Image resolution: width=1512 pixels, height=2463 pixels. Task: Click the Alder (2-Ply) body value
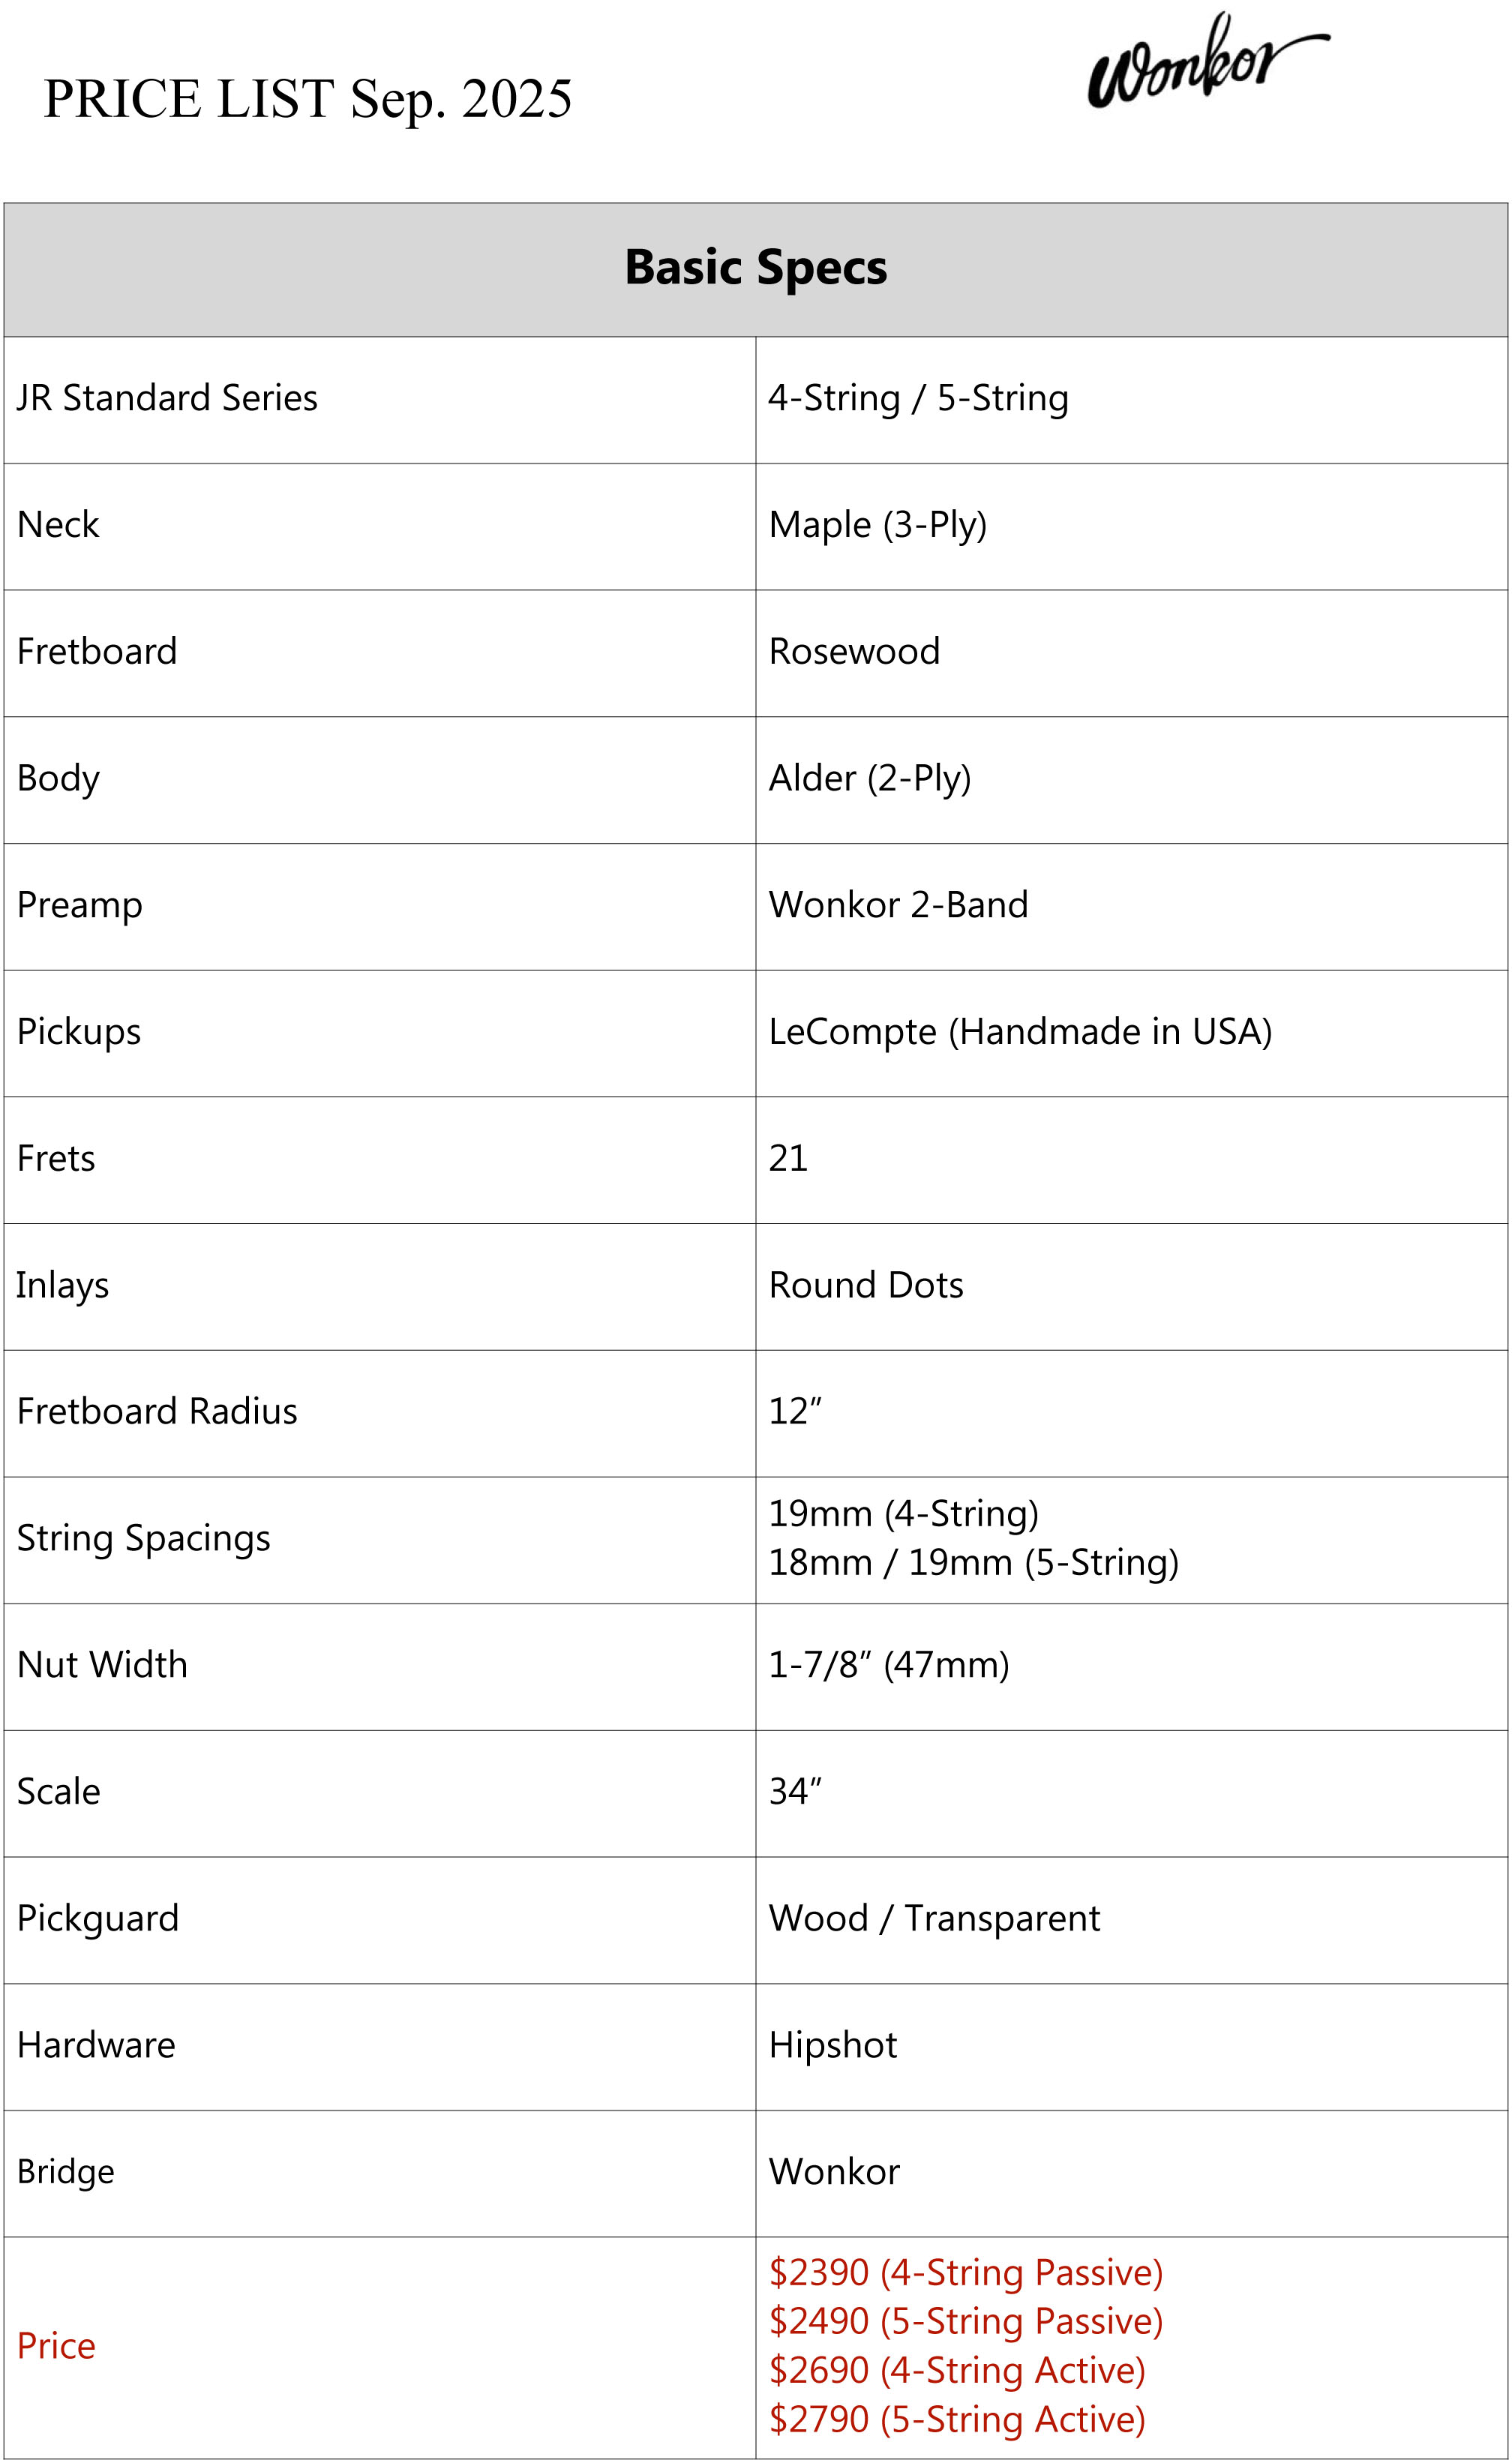(869, 778)
